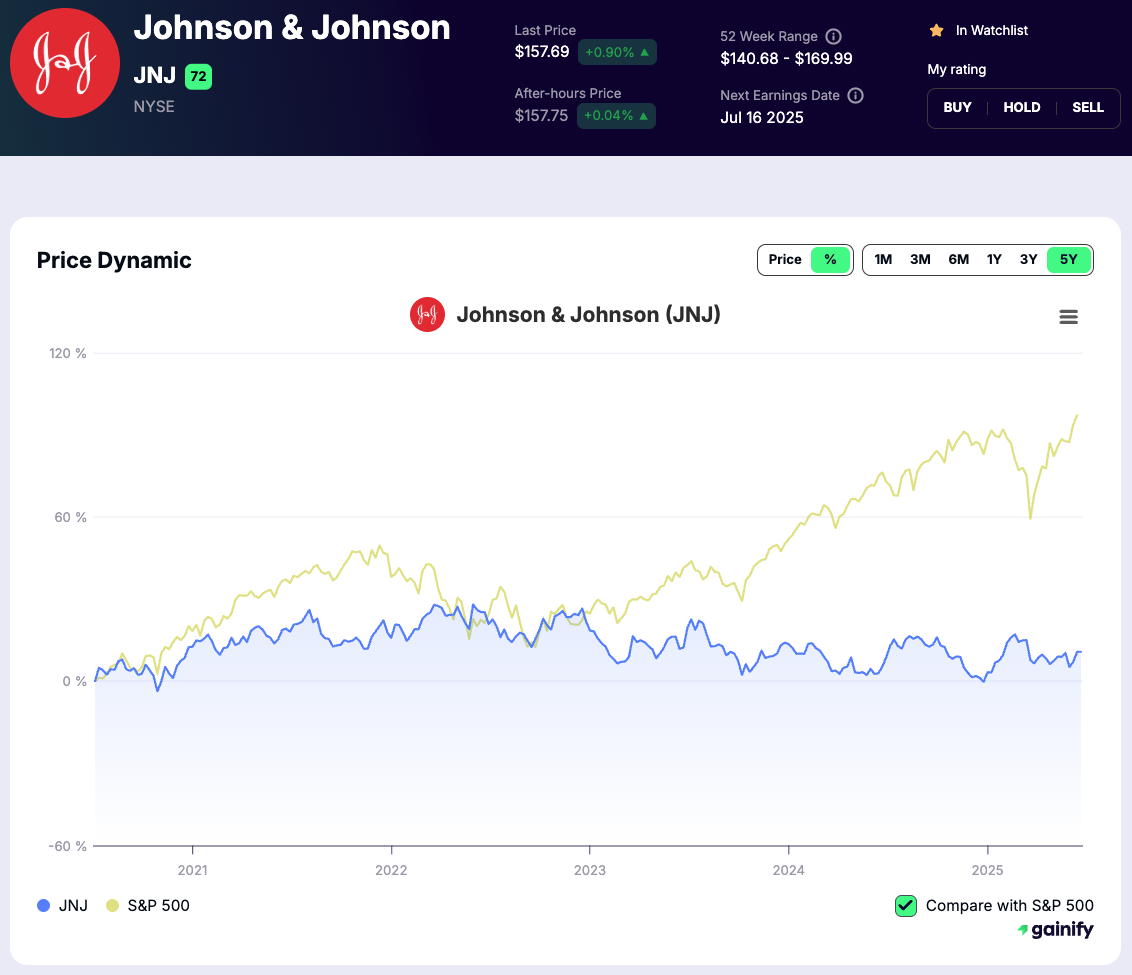Click the -60 % y-axis label
This screenshot has width=1132, height=975.
click(68, 847)
